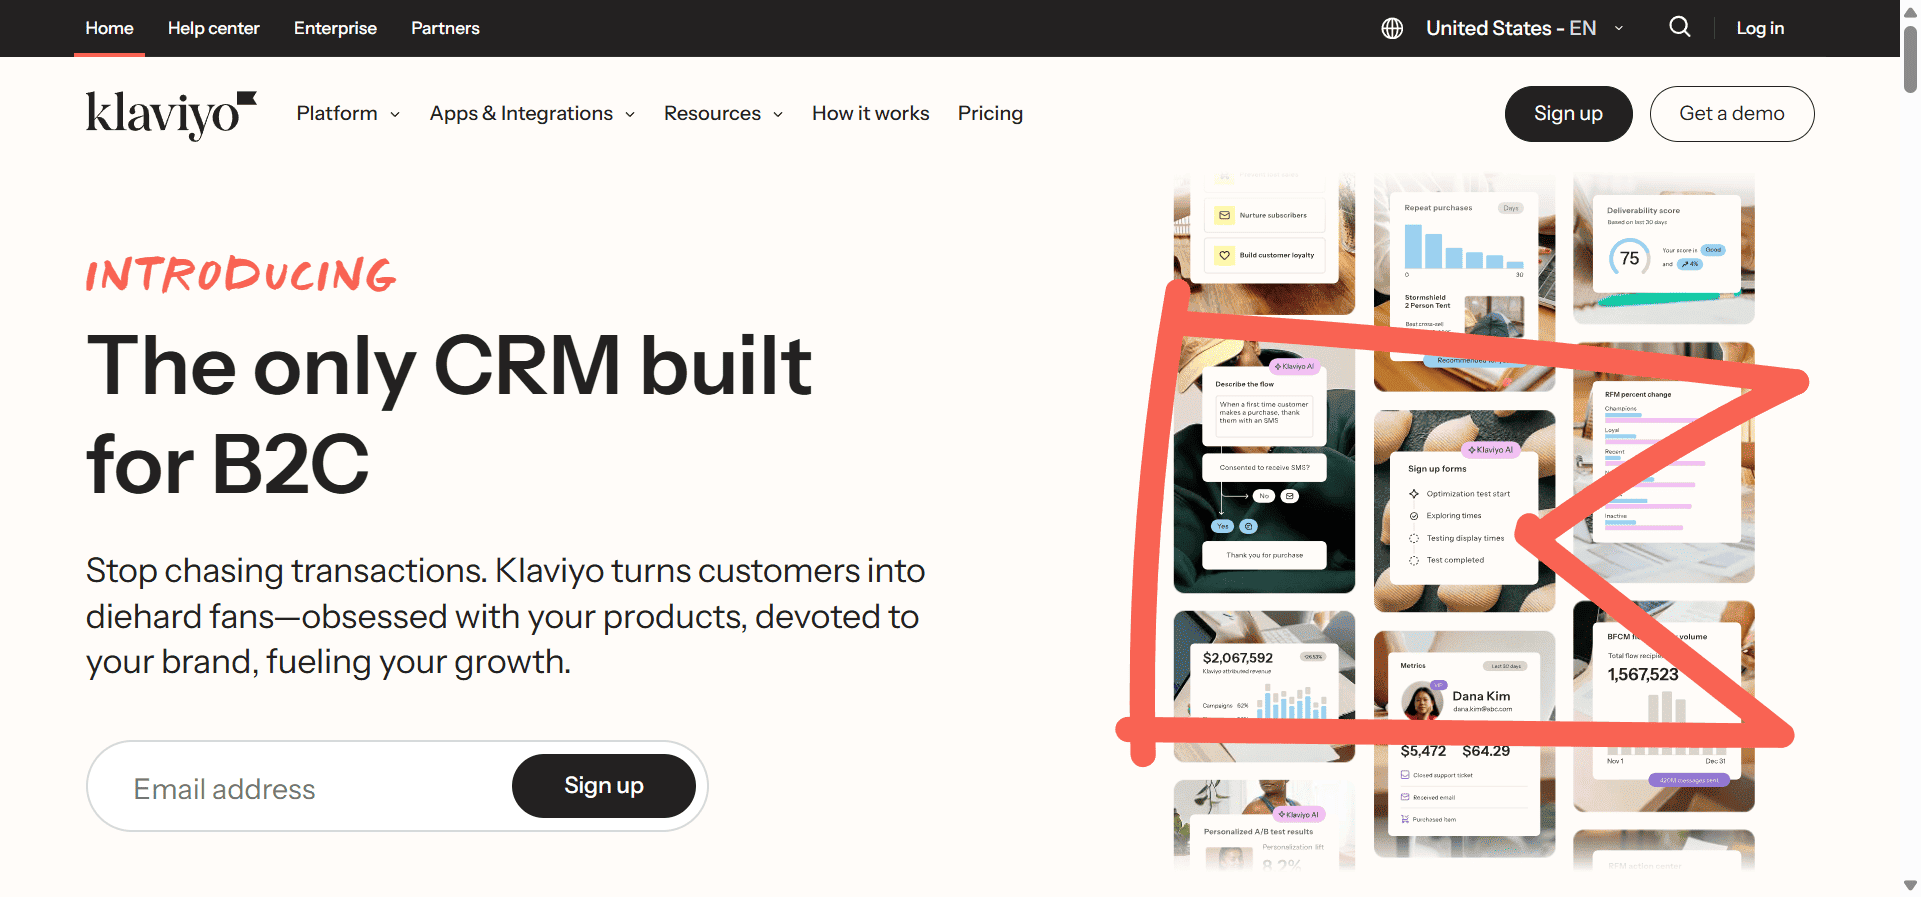Click the Test completed dashed circle
Image resolution: width=1921 pixels, height=897 pixels.
pyautogui.click(x=1414, y=560)
